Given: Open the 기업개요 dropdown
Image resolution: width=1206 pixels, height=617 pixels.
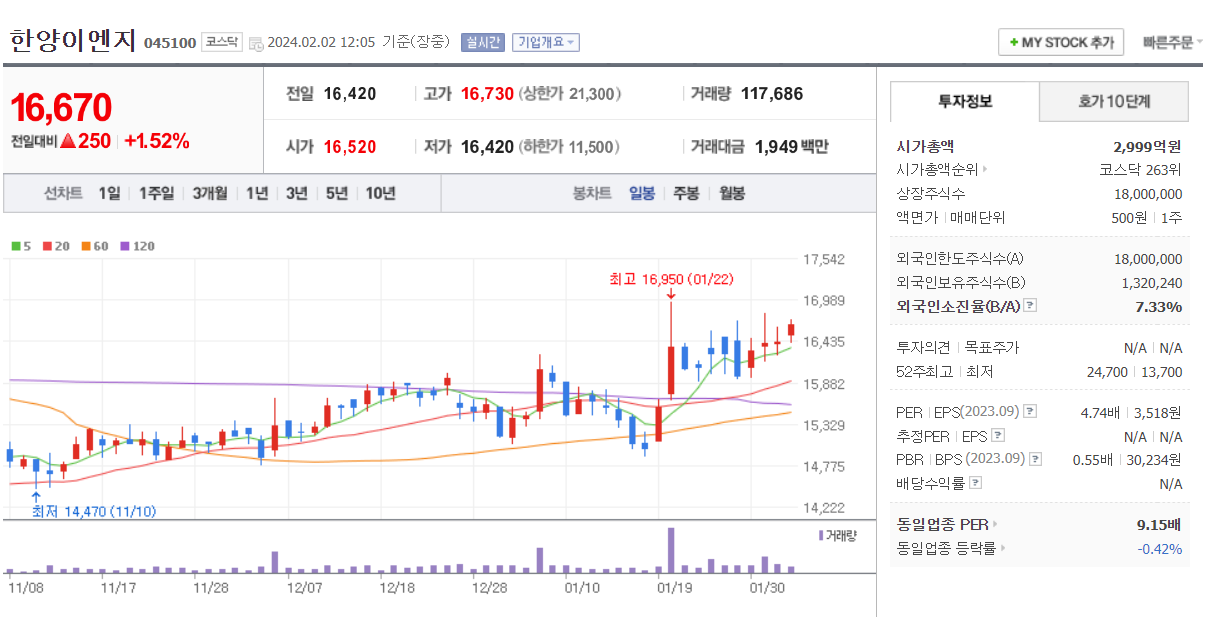Looking at the screenshot, I should [546, 42].
